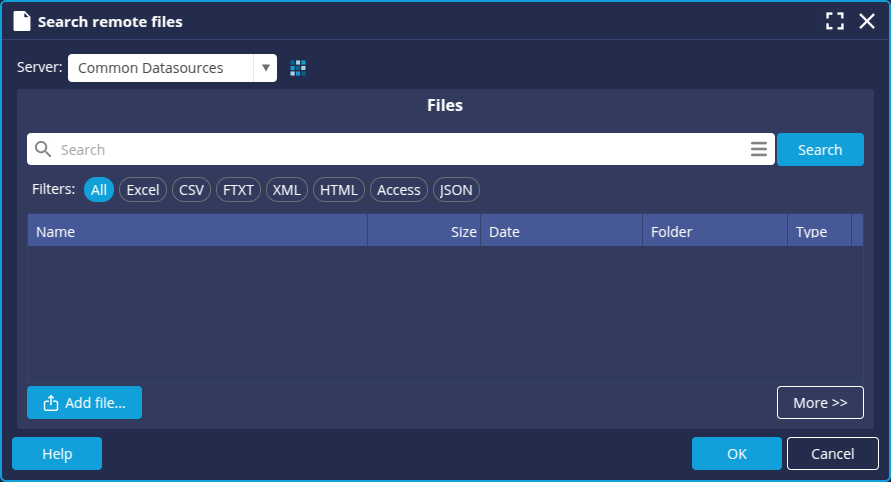Close the Search remote files dialog
Image resolution: width=891 pixels, height=482 pixels.
[867, 21]
